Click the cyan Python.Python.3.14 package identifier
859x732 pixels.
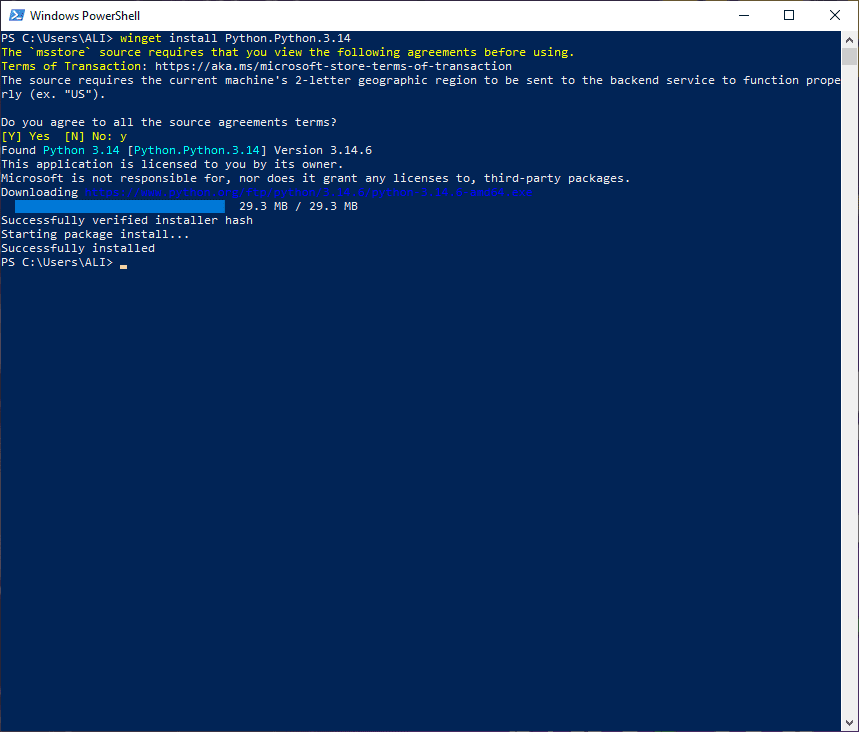click(x=197, y=151)
